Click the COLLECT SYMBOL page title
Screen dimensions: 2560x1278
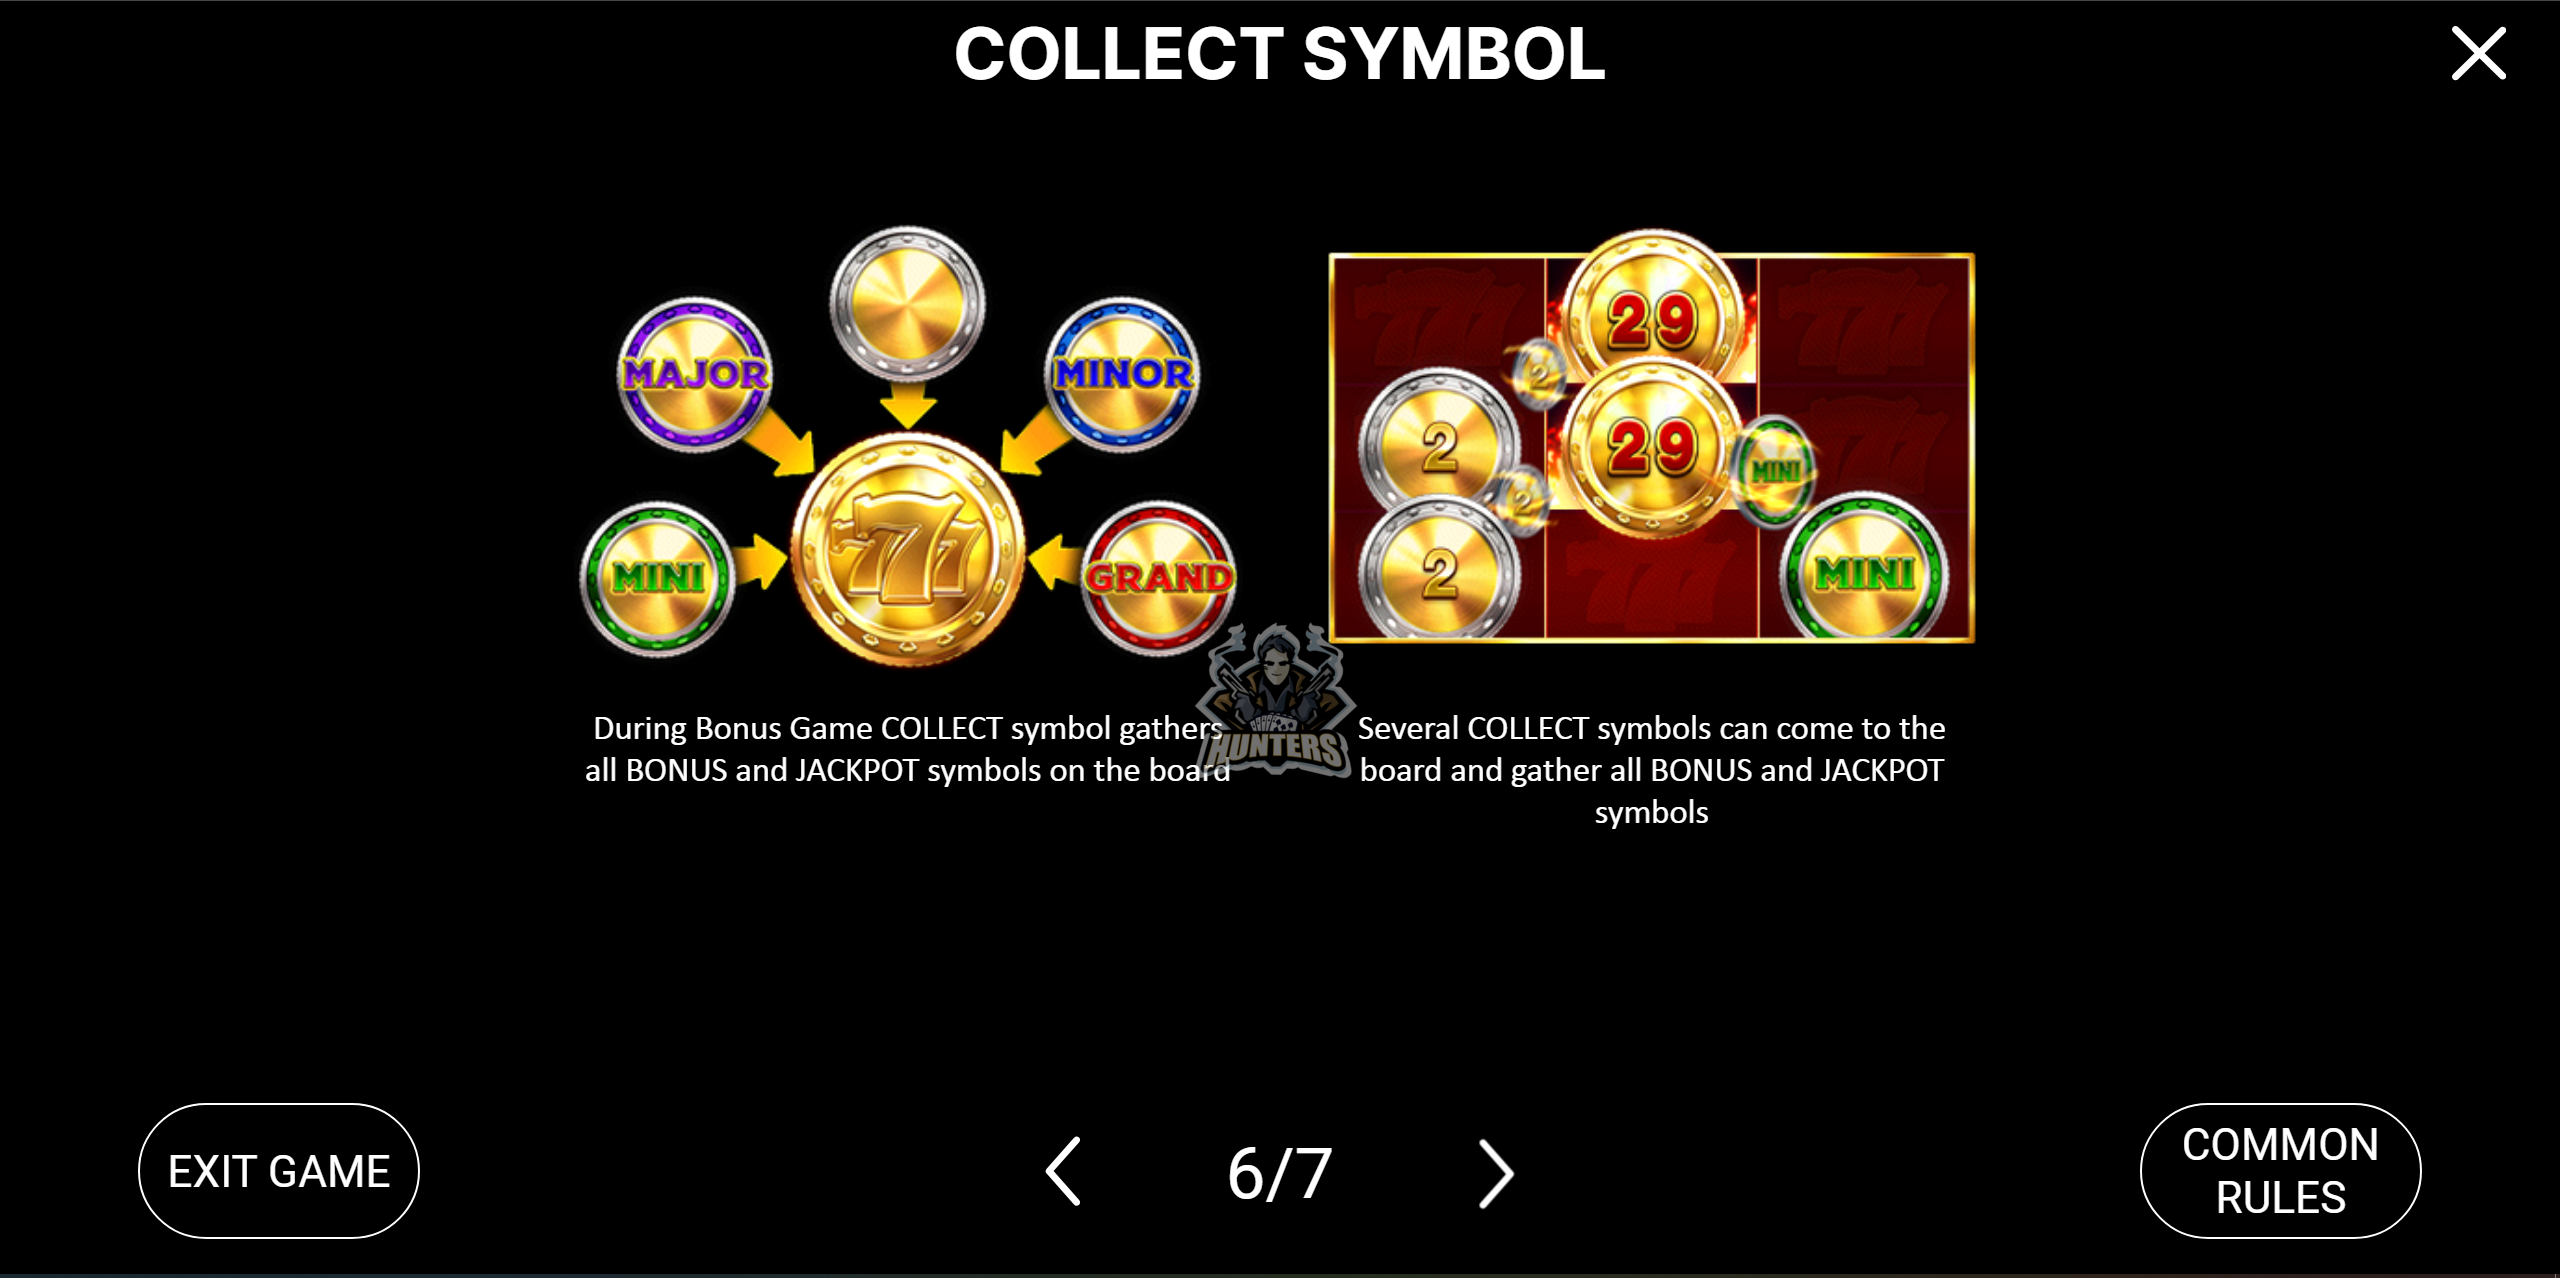pyautogui.click(x=1279, y=54)
